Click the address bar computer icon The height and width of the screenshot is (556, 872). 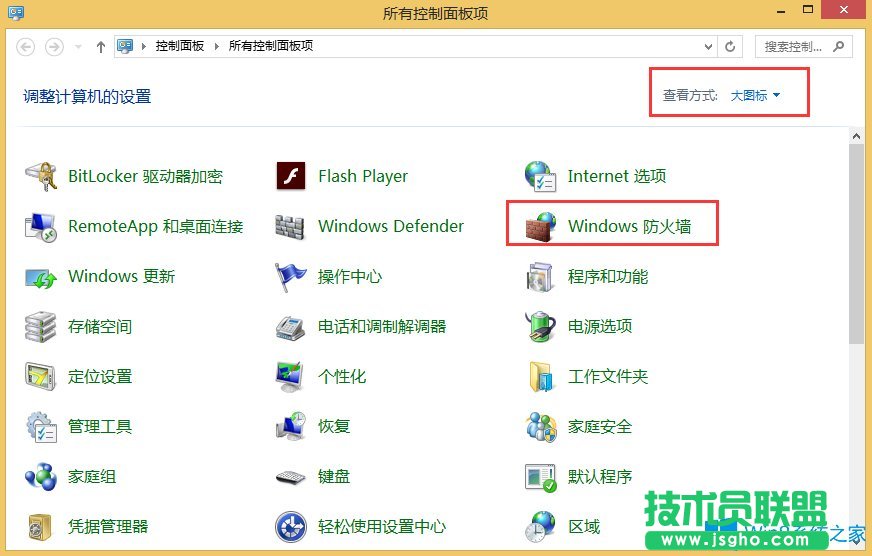[125, 46]
